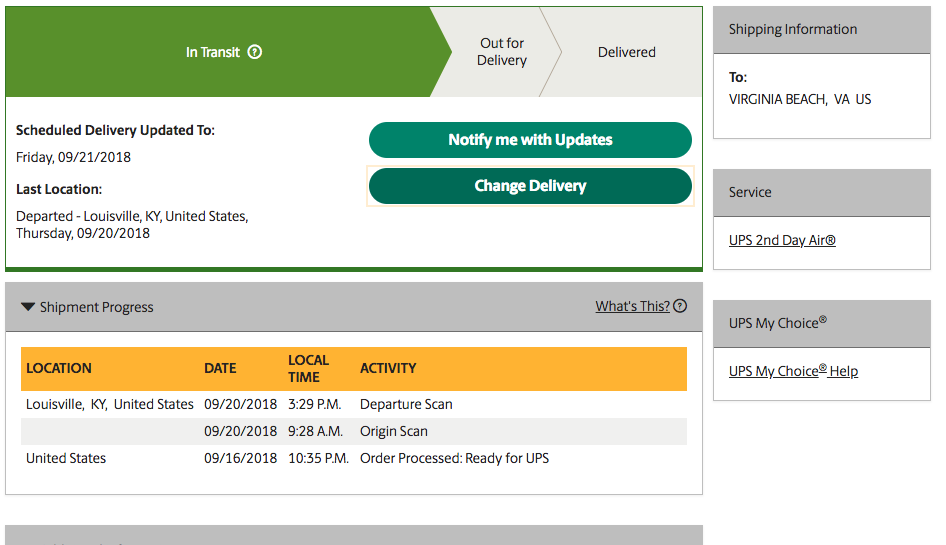Open the UPS 2nd Day Air link

(782, 240)
